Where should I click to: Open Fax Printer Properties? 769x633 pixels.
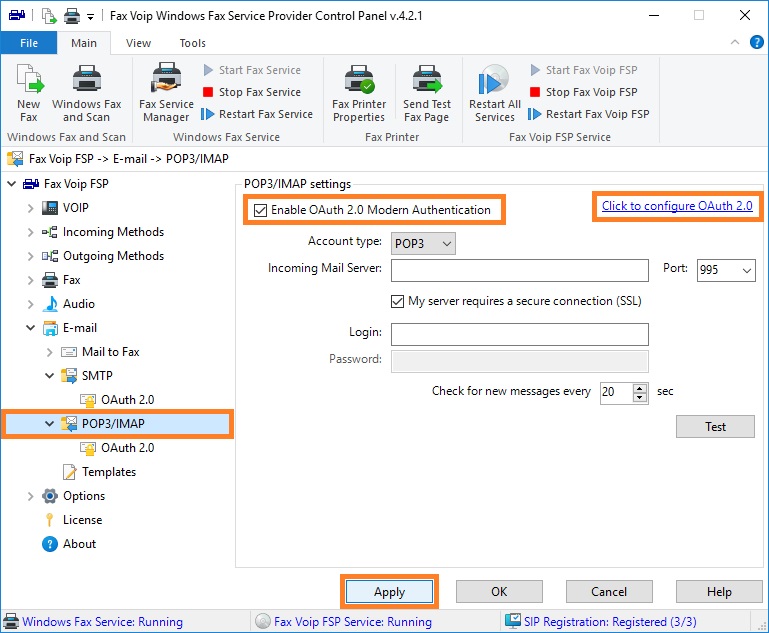359,93
